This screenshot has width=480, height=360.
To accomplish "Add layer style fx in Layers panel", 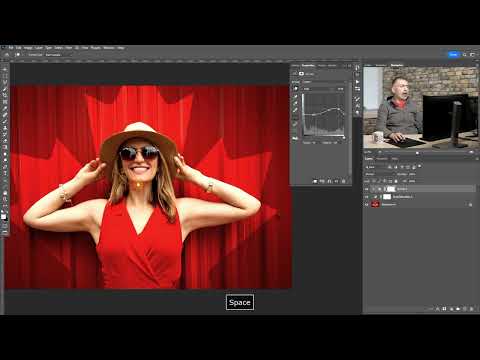I will [438, 309].
